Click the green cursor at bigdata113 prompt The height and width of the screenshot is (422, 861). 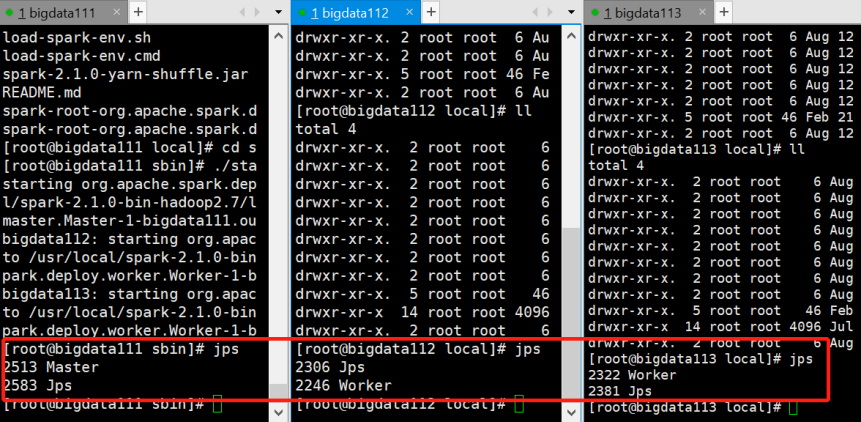click(x=792, y=408)
